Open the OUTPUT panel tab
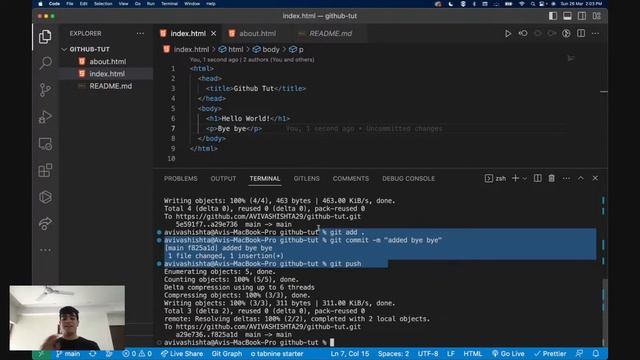This screenshot has height=360, width=640. pos(223,178)
